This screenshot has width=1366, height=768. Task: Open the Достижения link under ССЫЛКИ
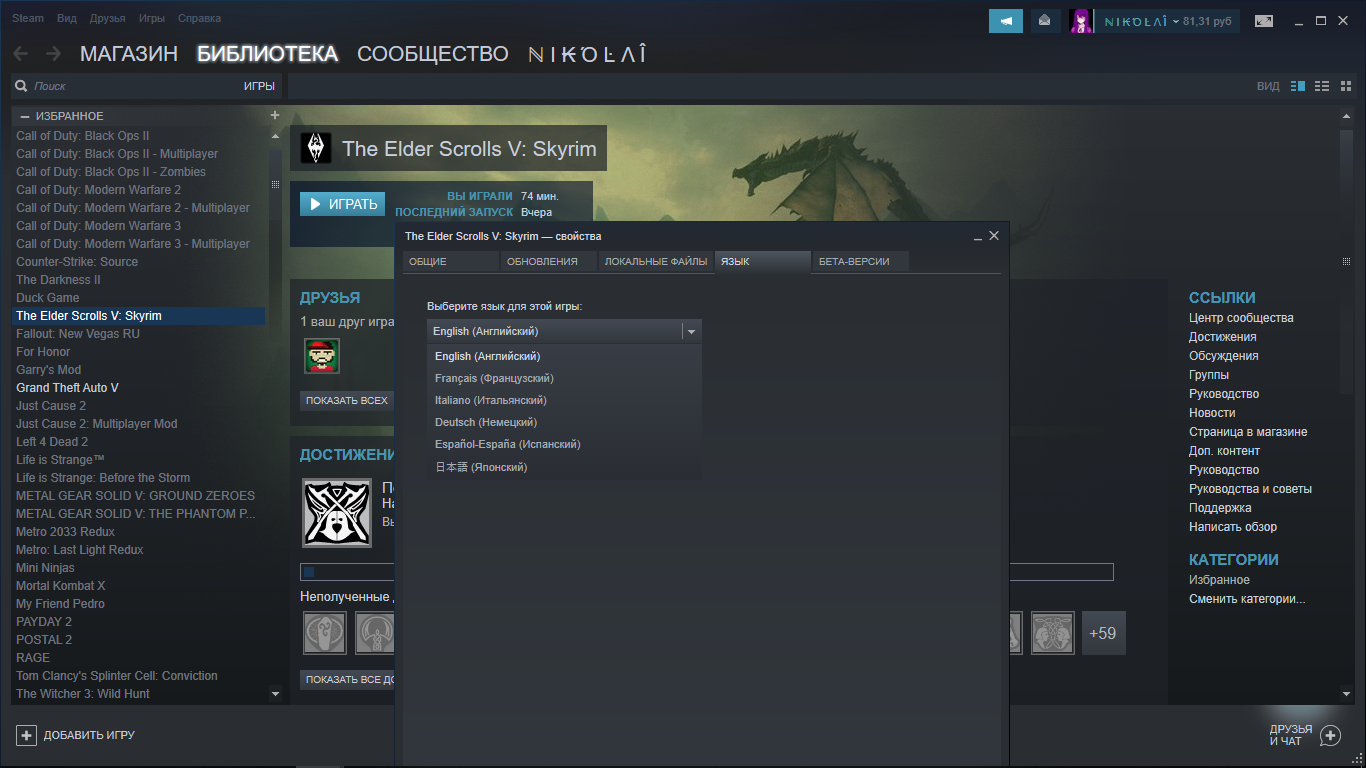click(1222, 337)
